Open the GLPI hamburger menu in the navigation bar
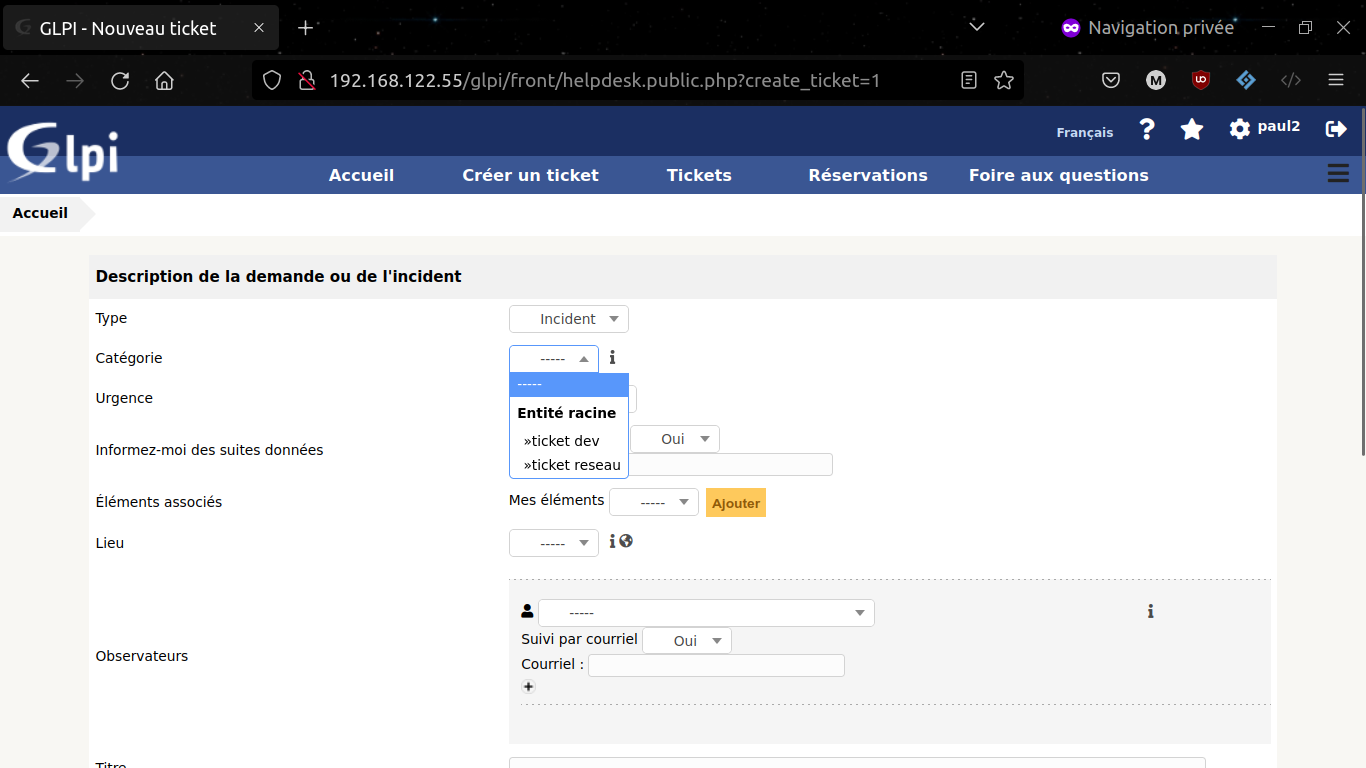The height and width of the screenshot is (768, 1366). (1338, 174)
